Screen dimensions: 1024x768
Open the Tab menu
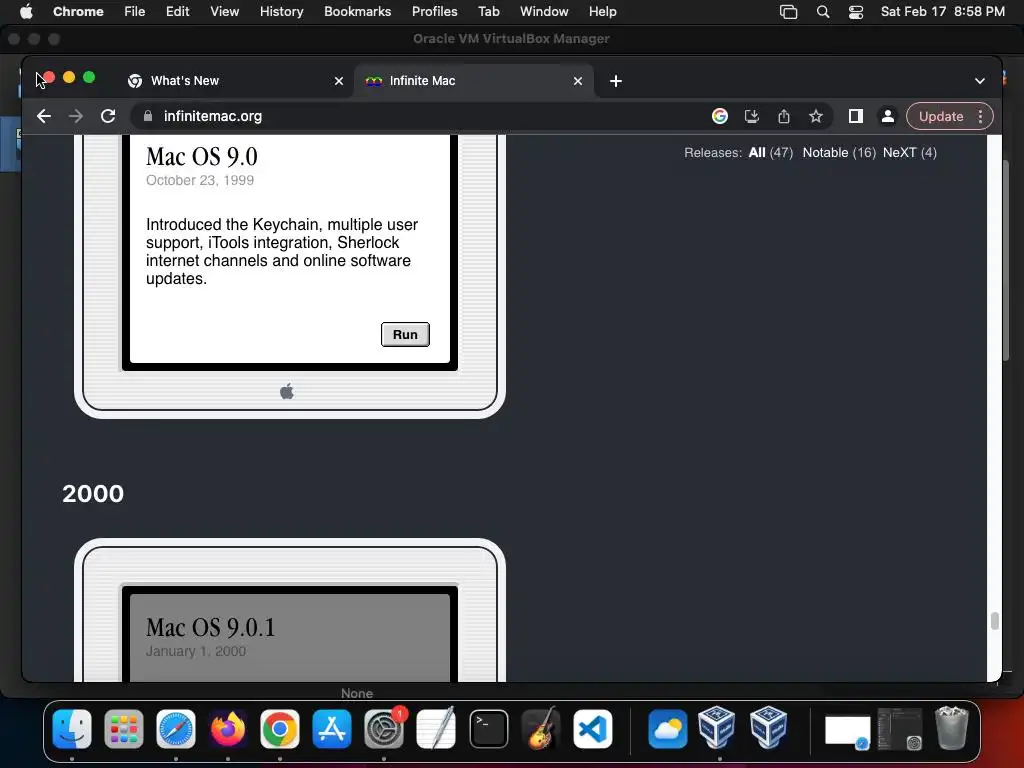[488, 12]
